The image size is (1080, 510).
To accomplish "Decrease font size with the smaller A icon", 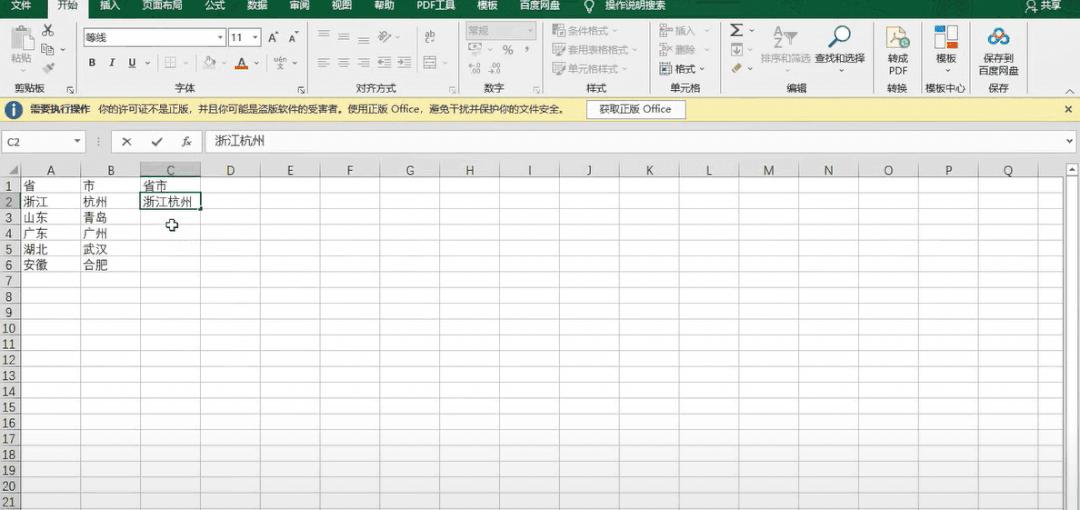I will [294, 37].
